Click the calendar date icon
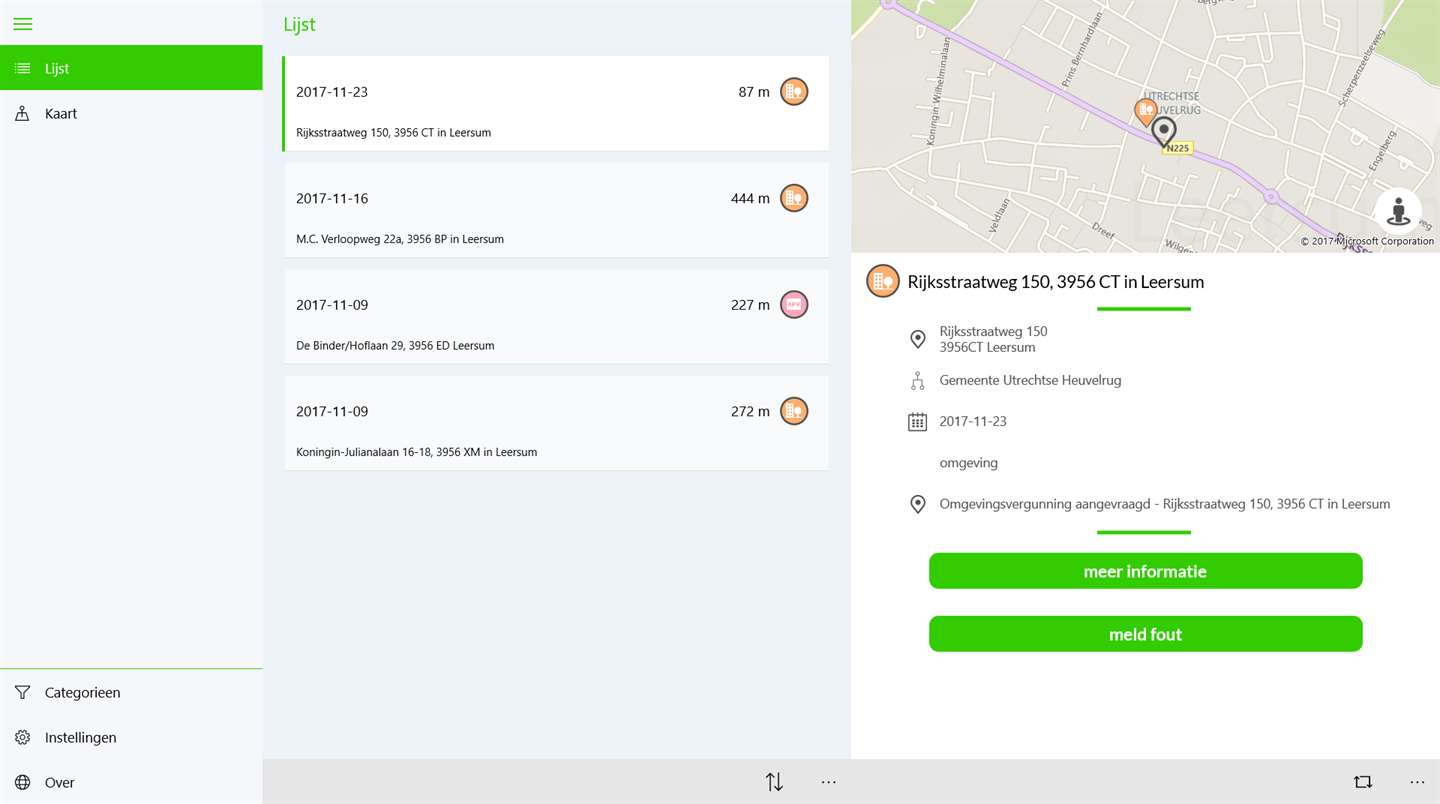The image size is (1440, 804). [x=917, y=422]
